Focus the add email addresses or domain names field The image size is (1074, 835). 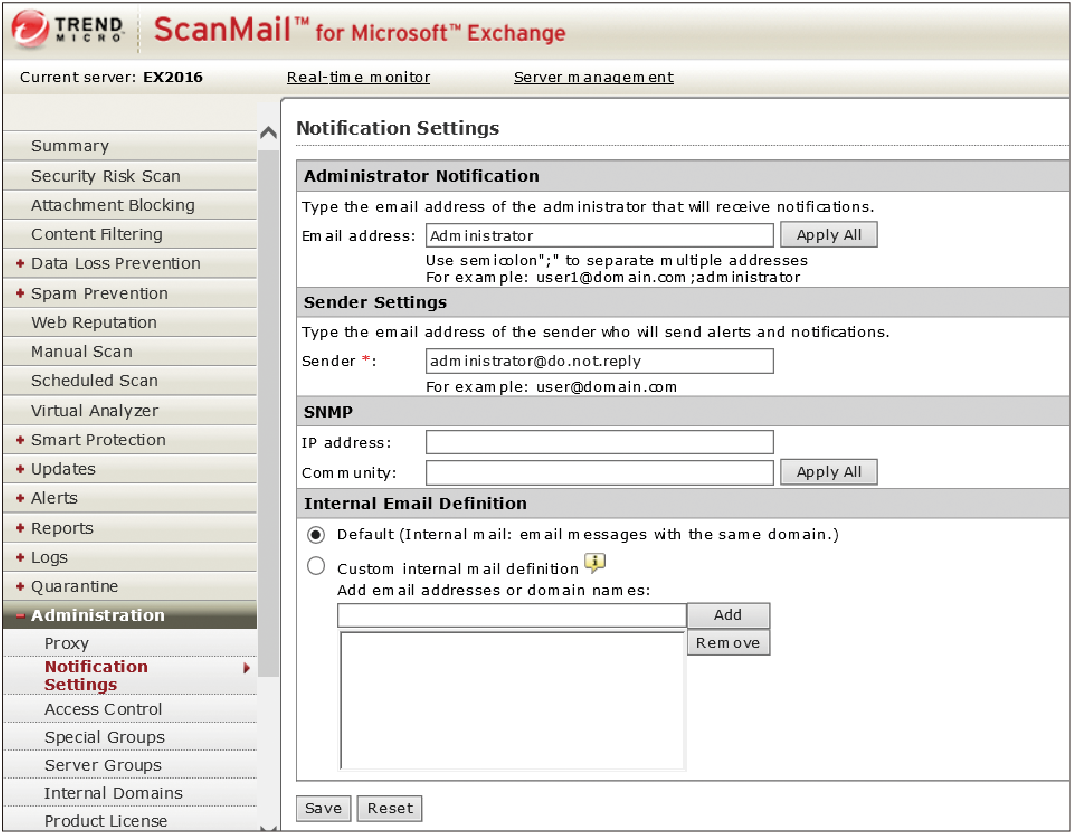[x=512, y=615]
